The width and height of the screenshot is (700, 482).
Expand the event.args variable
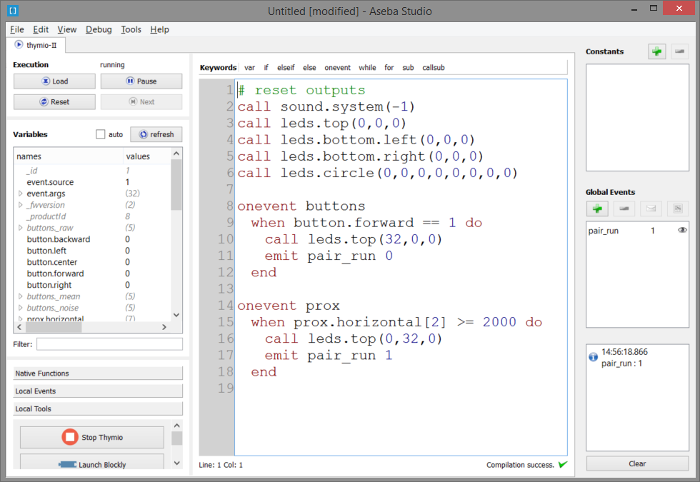tap(20, 192)
